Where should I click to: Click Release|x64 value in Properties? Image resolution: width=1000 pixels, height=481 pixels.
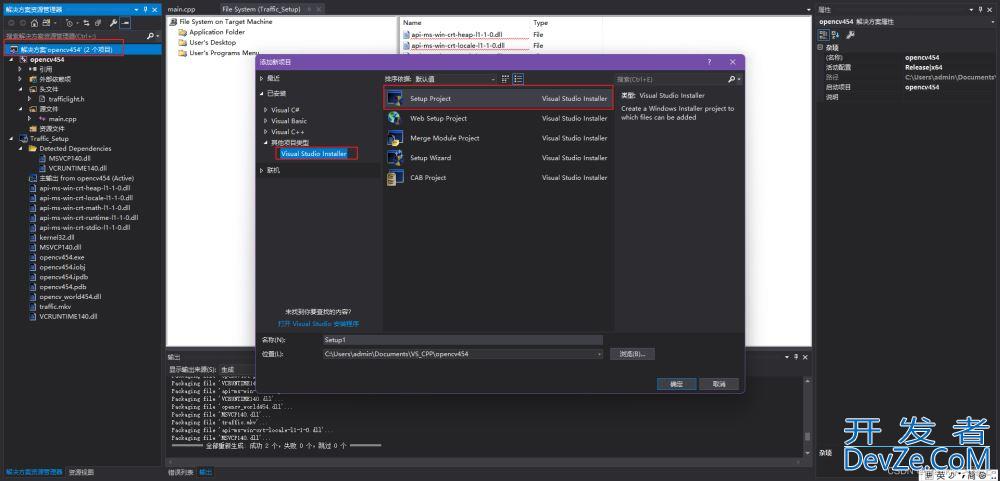[x=925, y=67]
